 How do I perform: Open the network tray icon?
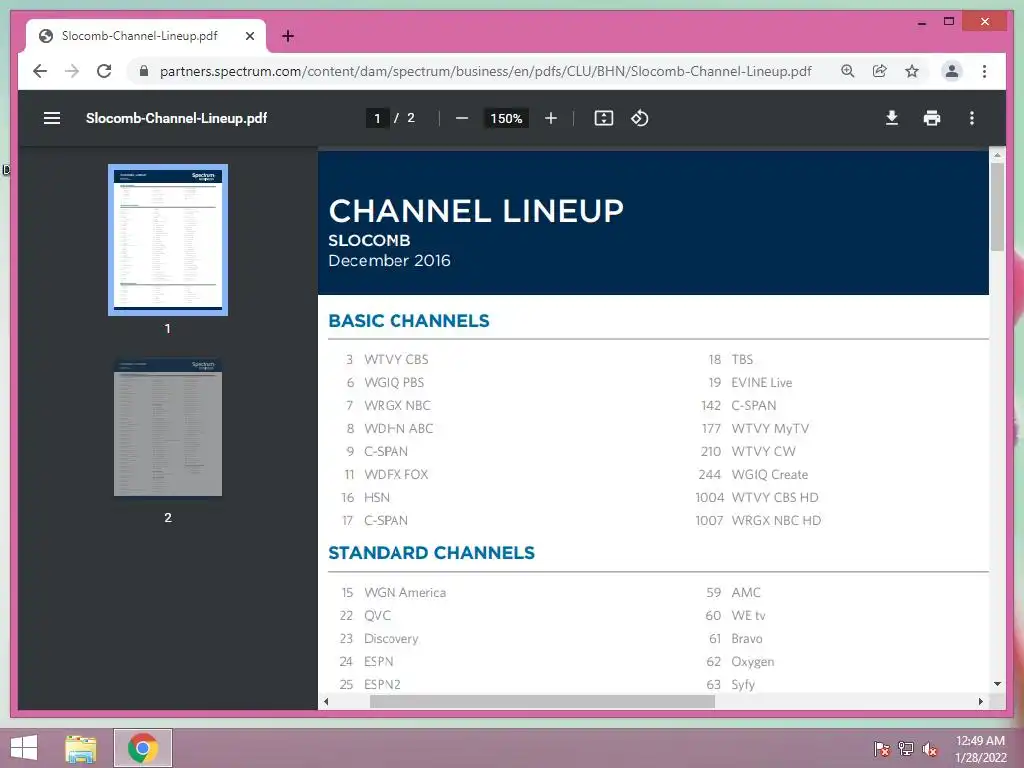[906, 748]
